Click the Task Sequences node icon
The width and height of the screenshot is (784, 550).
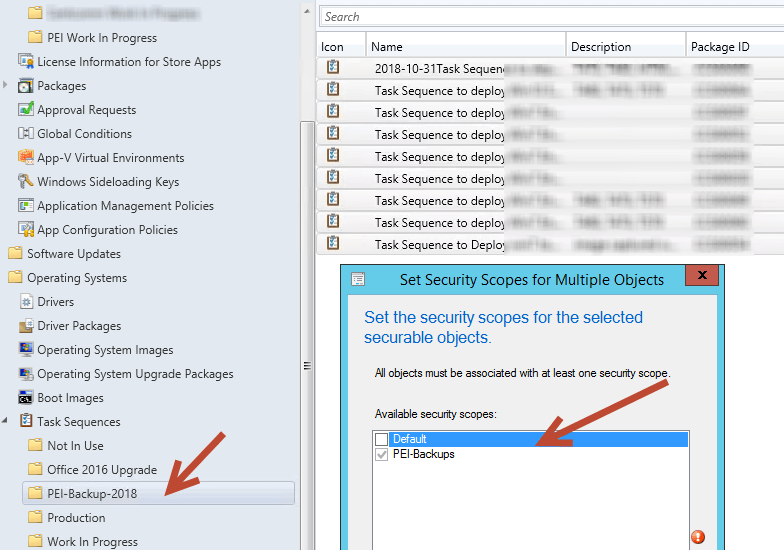[x=26, y=421]
